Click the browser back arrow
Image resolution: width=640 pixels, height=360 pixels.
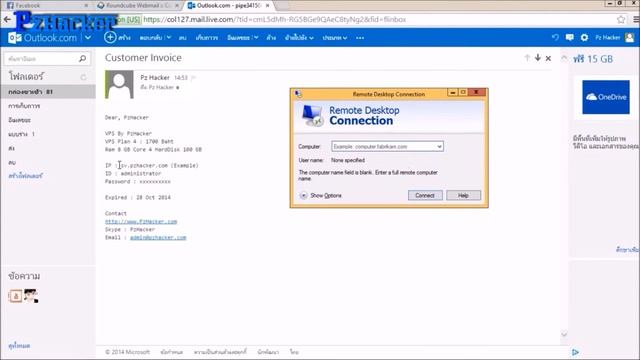click(7, 19)
